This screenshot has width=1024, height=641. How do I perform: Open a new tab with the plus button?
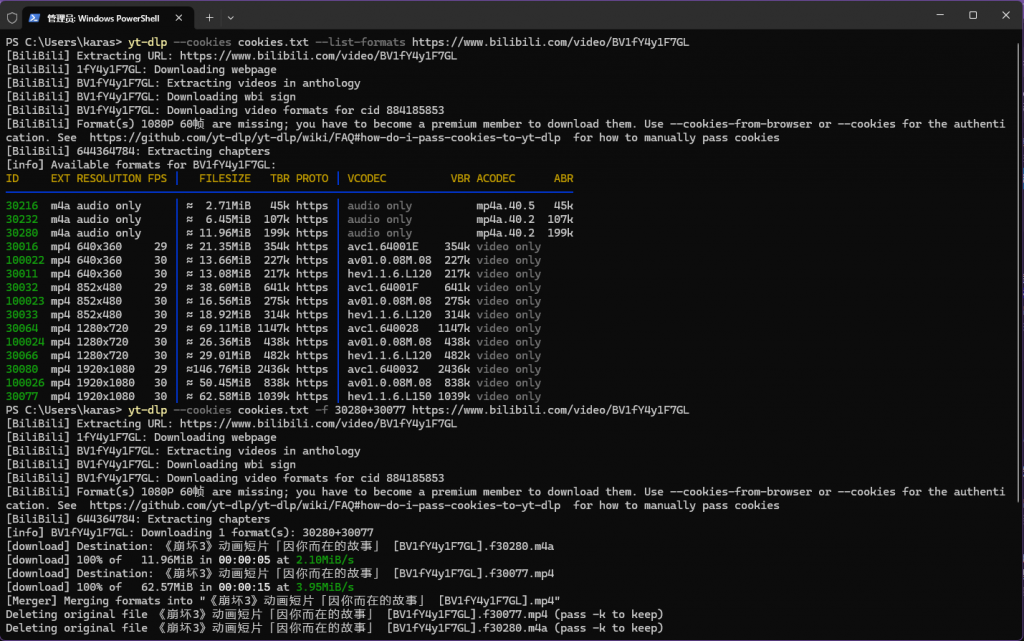(x=210, y=17)
